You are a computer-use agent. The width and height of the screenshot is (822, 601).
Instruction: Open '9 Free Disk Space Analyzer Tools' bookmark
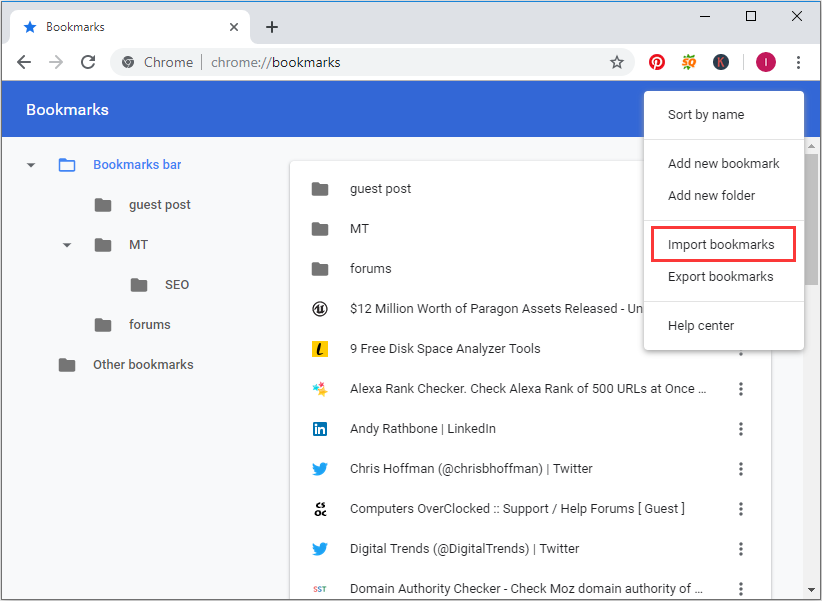445,349
